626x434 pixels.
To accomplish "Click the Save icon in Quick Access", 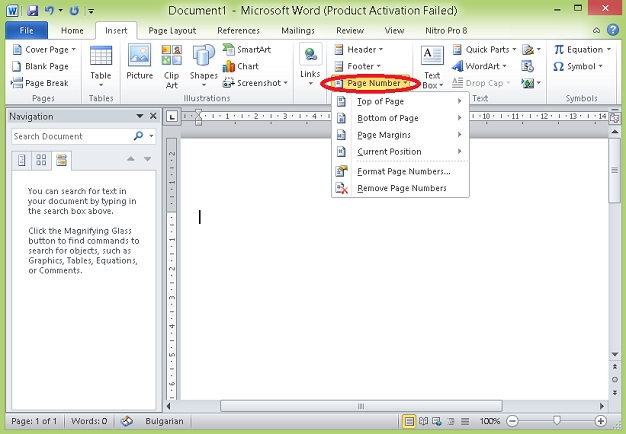I will 33,10.
